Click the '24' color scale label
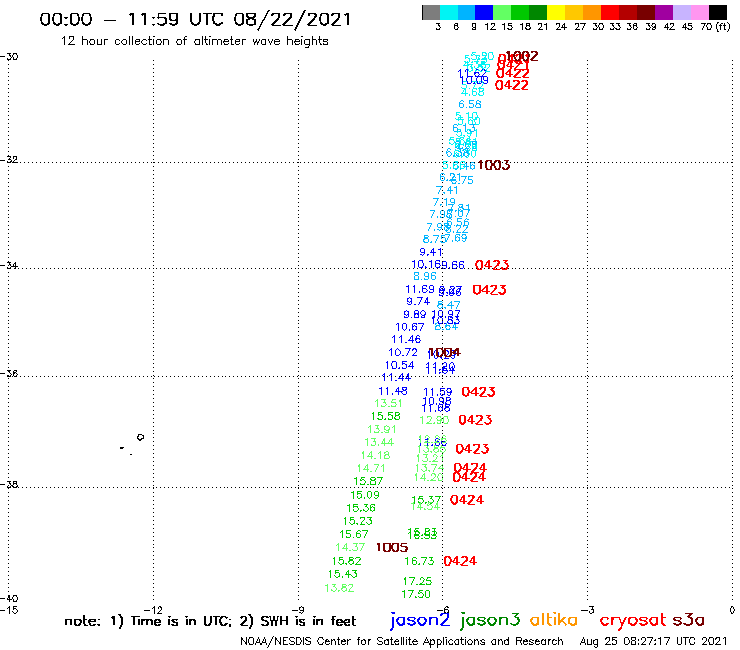Screen dimensions: 740x650 [561, 27]
